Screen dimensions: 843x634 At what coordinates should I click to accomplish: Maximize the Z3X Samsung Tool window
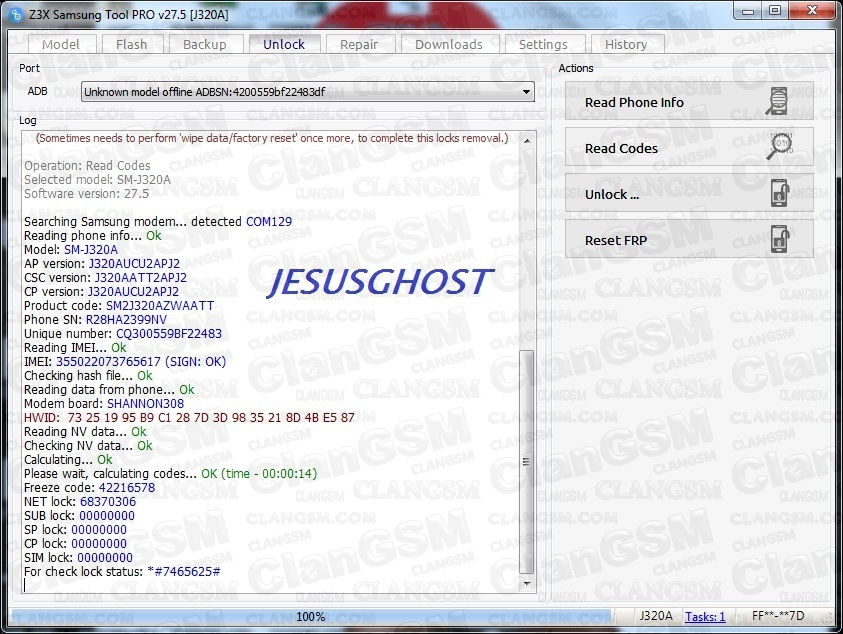point(775,10)
